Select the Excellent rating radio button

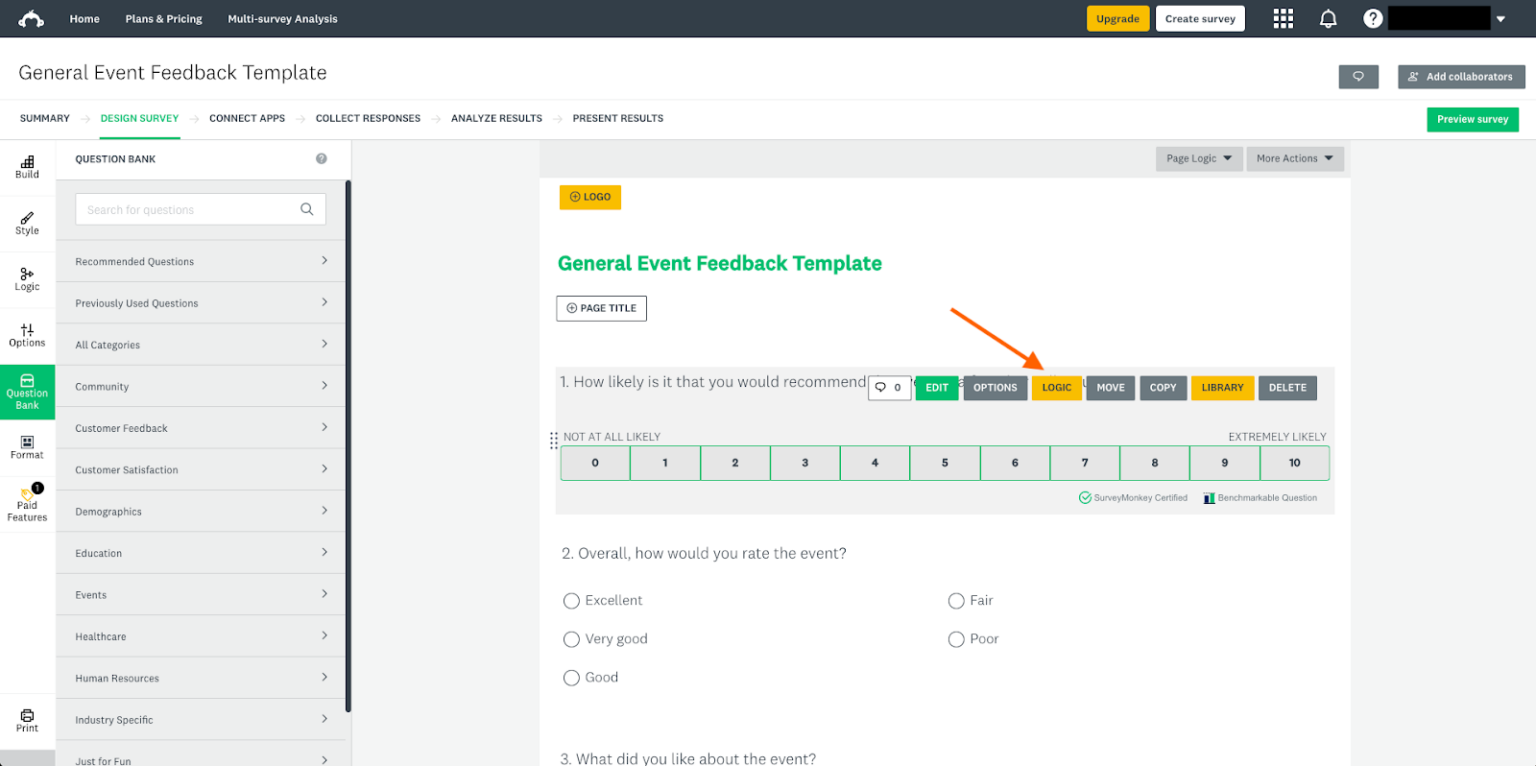[x=571, y=601]
